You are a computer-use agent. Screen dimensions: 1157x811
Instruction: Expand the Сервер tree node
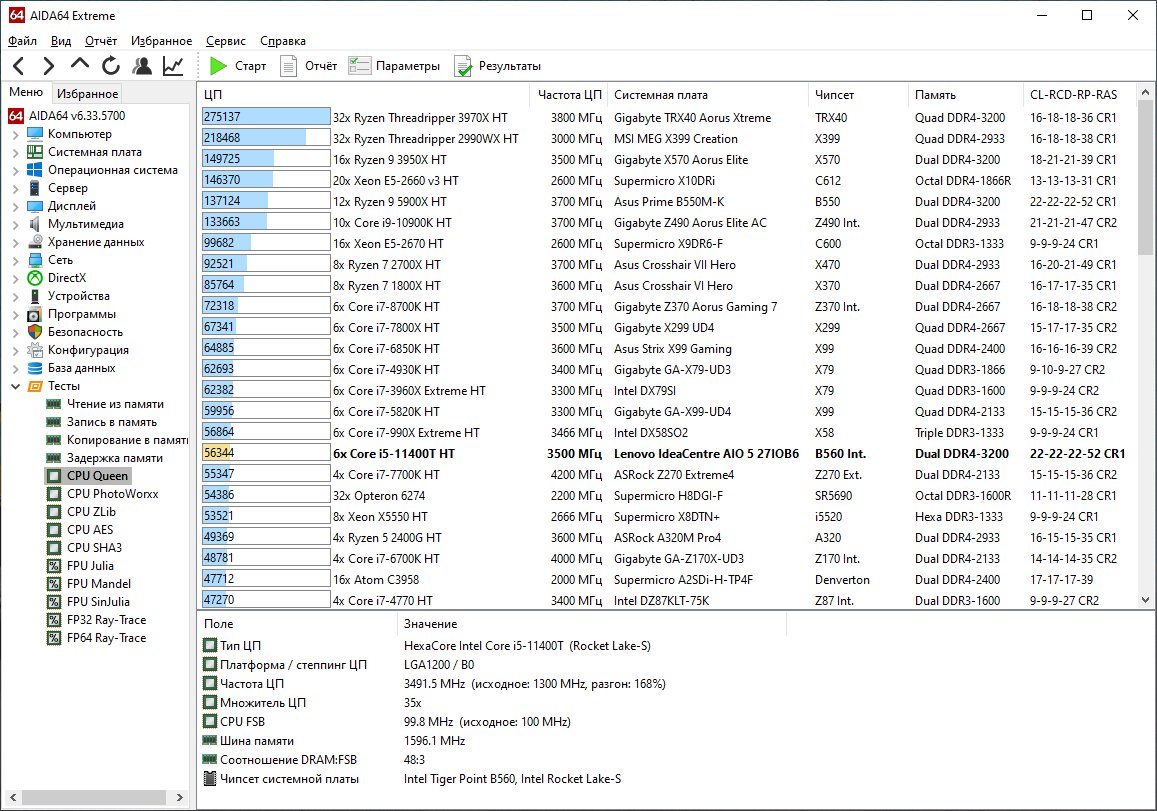tap(15, 188)
